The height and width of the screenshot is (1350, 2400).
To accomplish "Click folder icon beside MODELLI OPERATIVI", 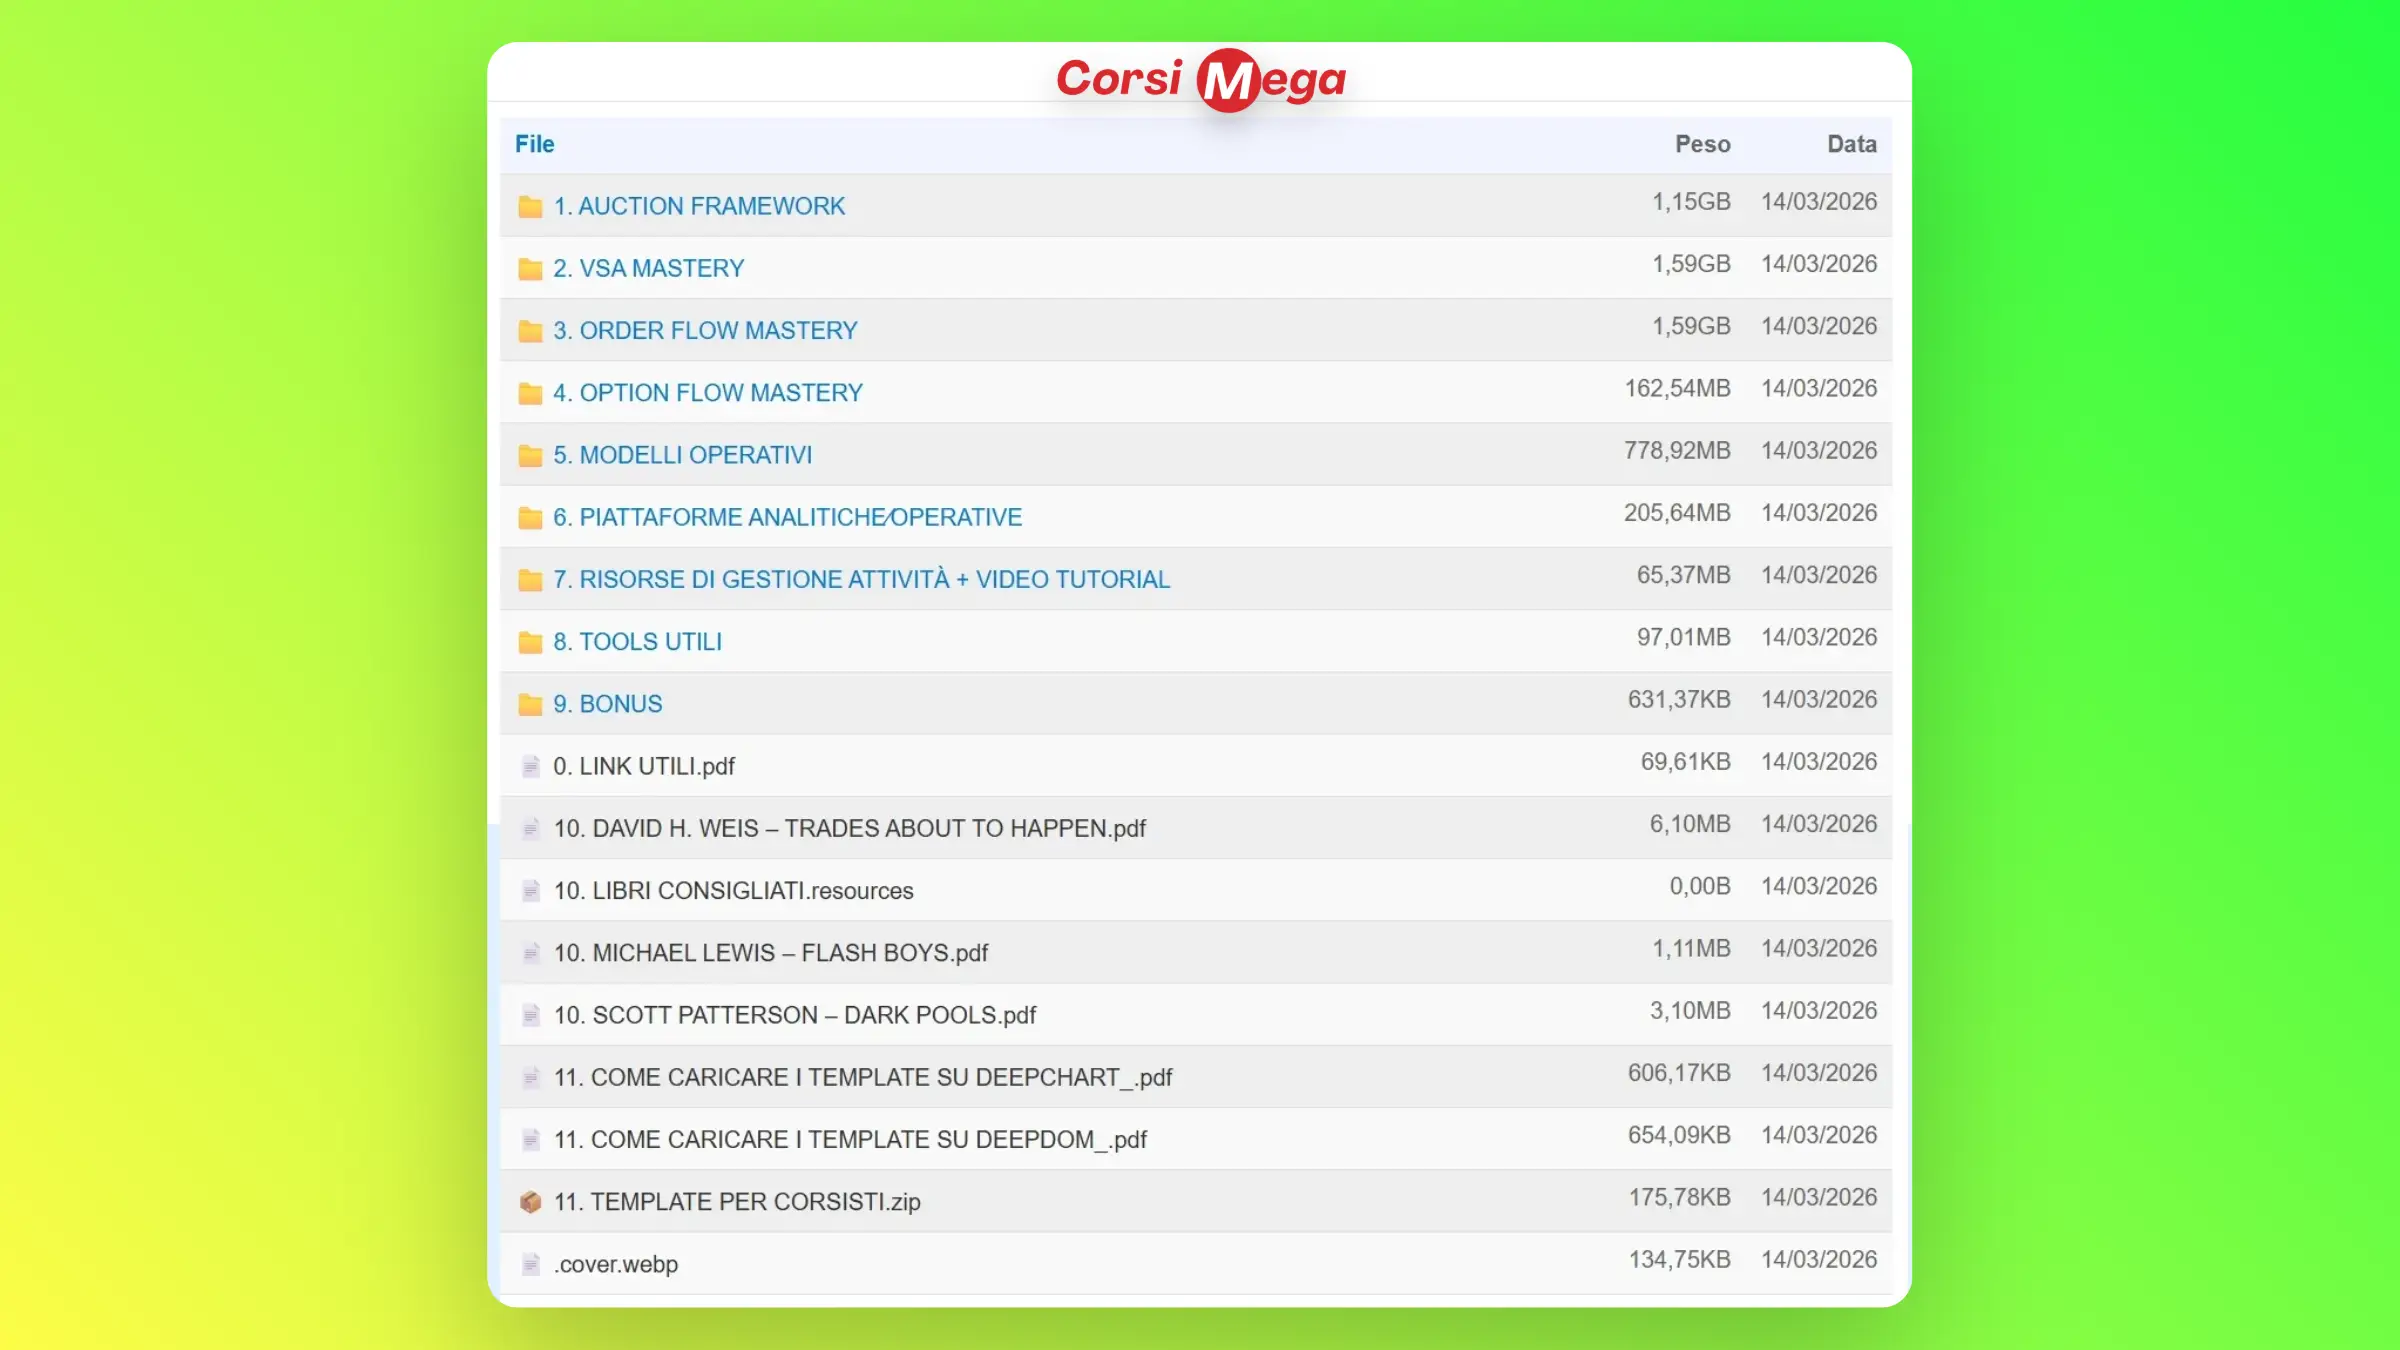I will (x=530, y=456).
